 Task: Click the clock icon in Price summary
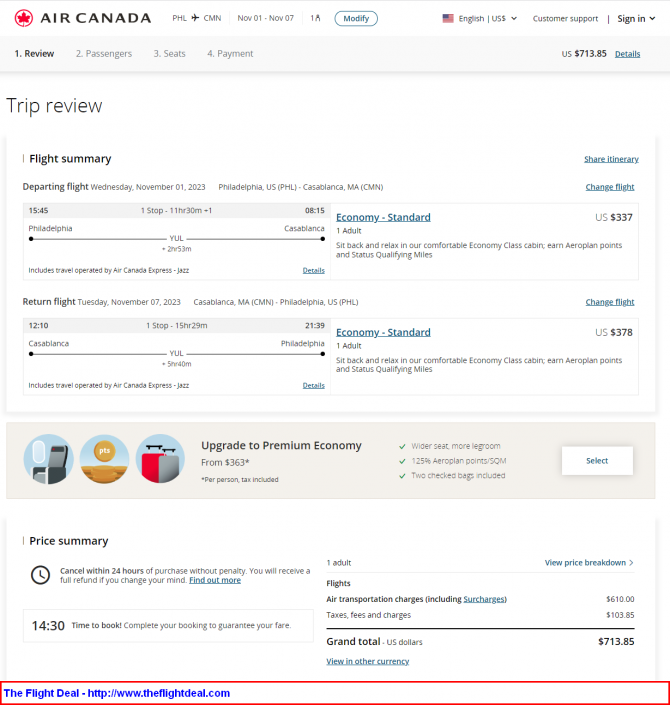[x=40, y=575]
